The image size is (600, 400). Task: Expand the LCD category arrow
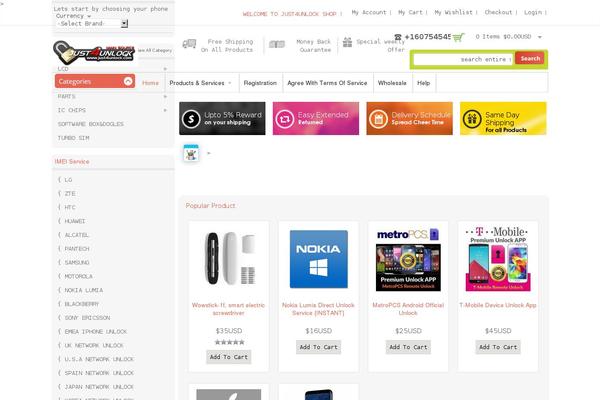click(165, 69)
